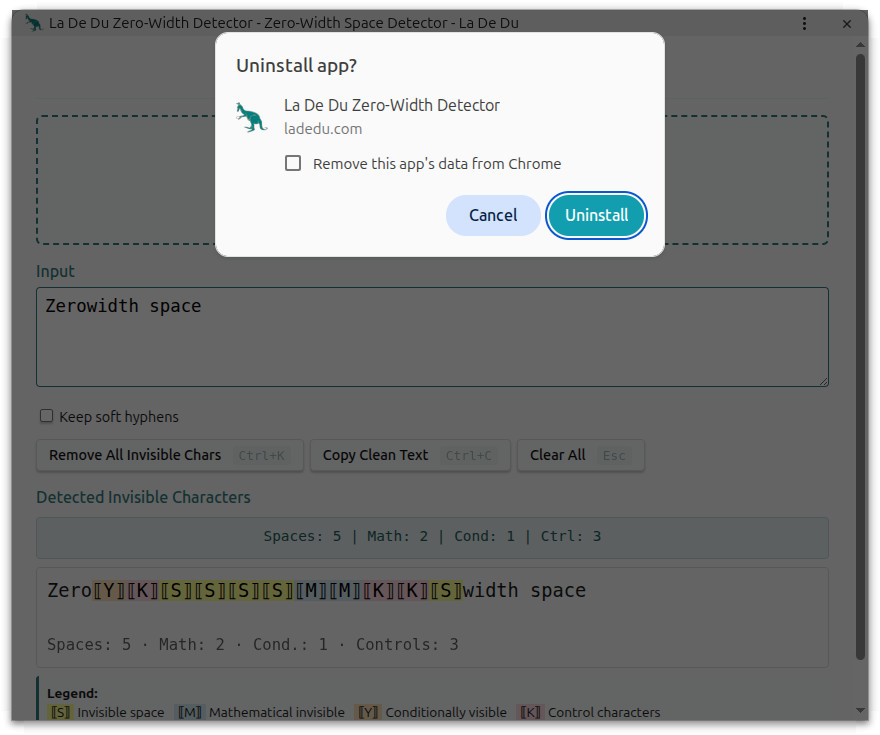Image resolution: width=880 pixels, height=735 pixels.
Task: Click the textarea resize handle corner
Action: [x=823, y=382]
